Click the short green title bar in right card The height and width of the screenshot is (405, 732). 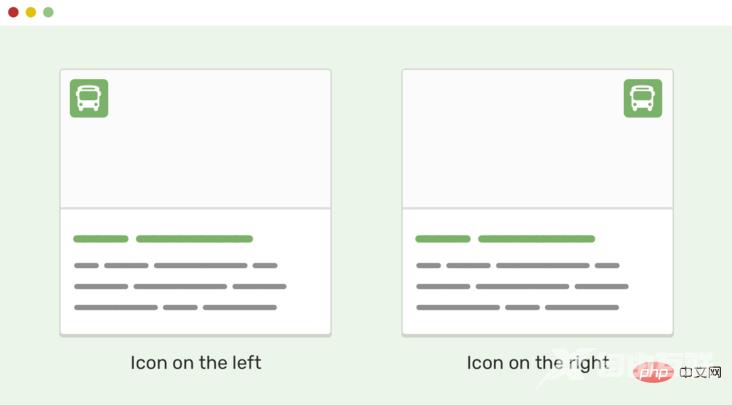click(x=443, y=239)
